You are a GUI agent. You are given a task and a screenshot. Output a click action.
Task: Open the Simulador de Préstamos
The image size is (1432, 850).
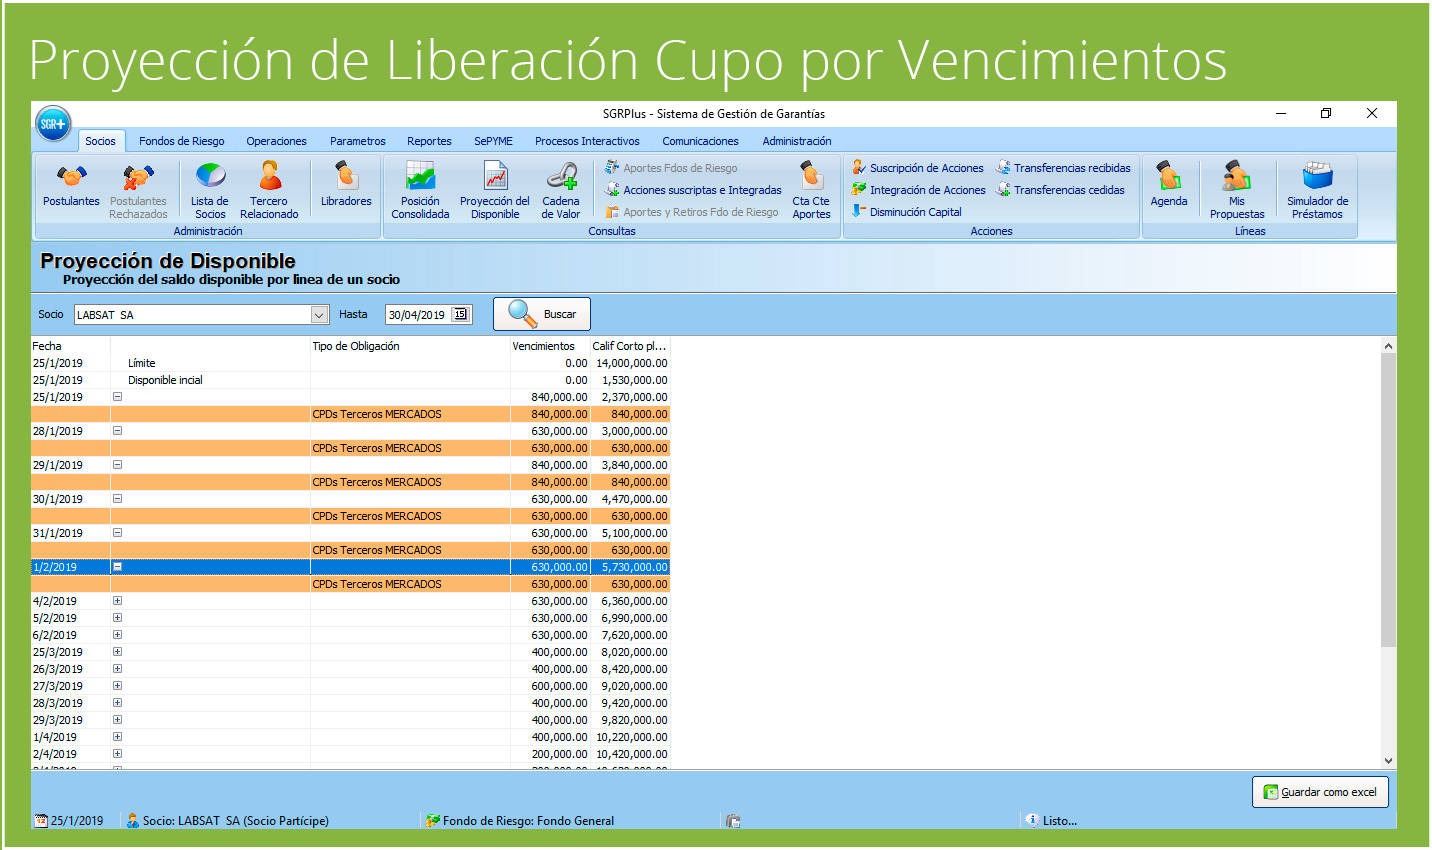click(1317, 190)
